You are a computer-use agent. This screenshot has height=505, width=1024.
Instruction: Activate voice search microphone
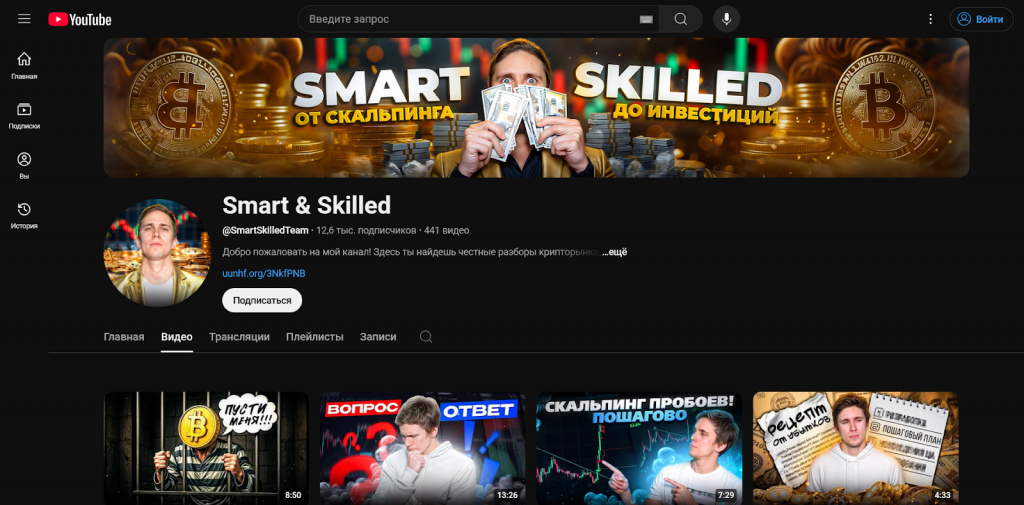click(726, 19)
